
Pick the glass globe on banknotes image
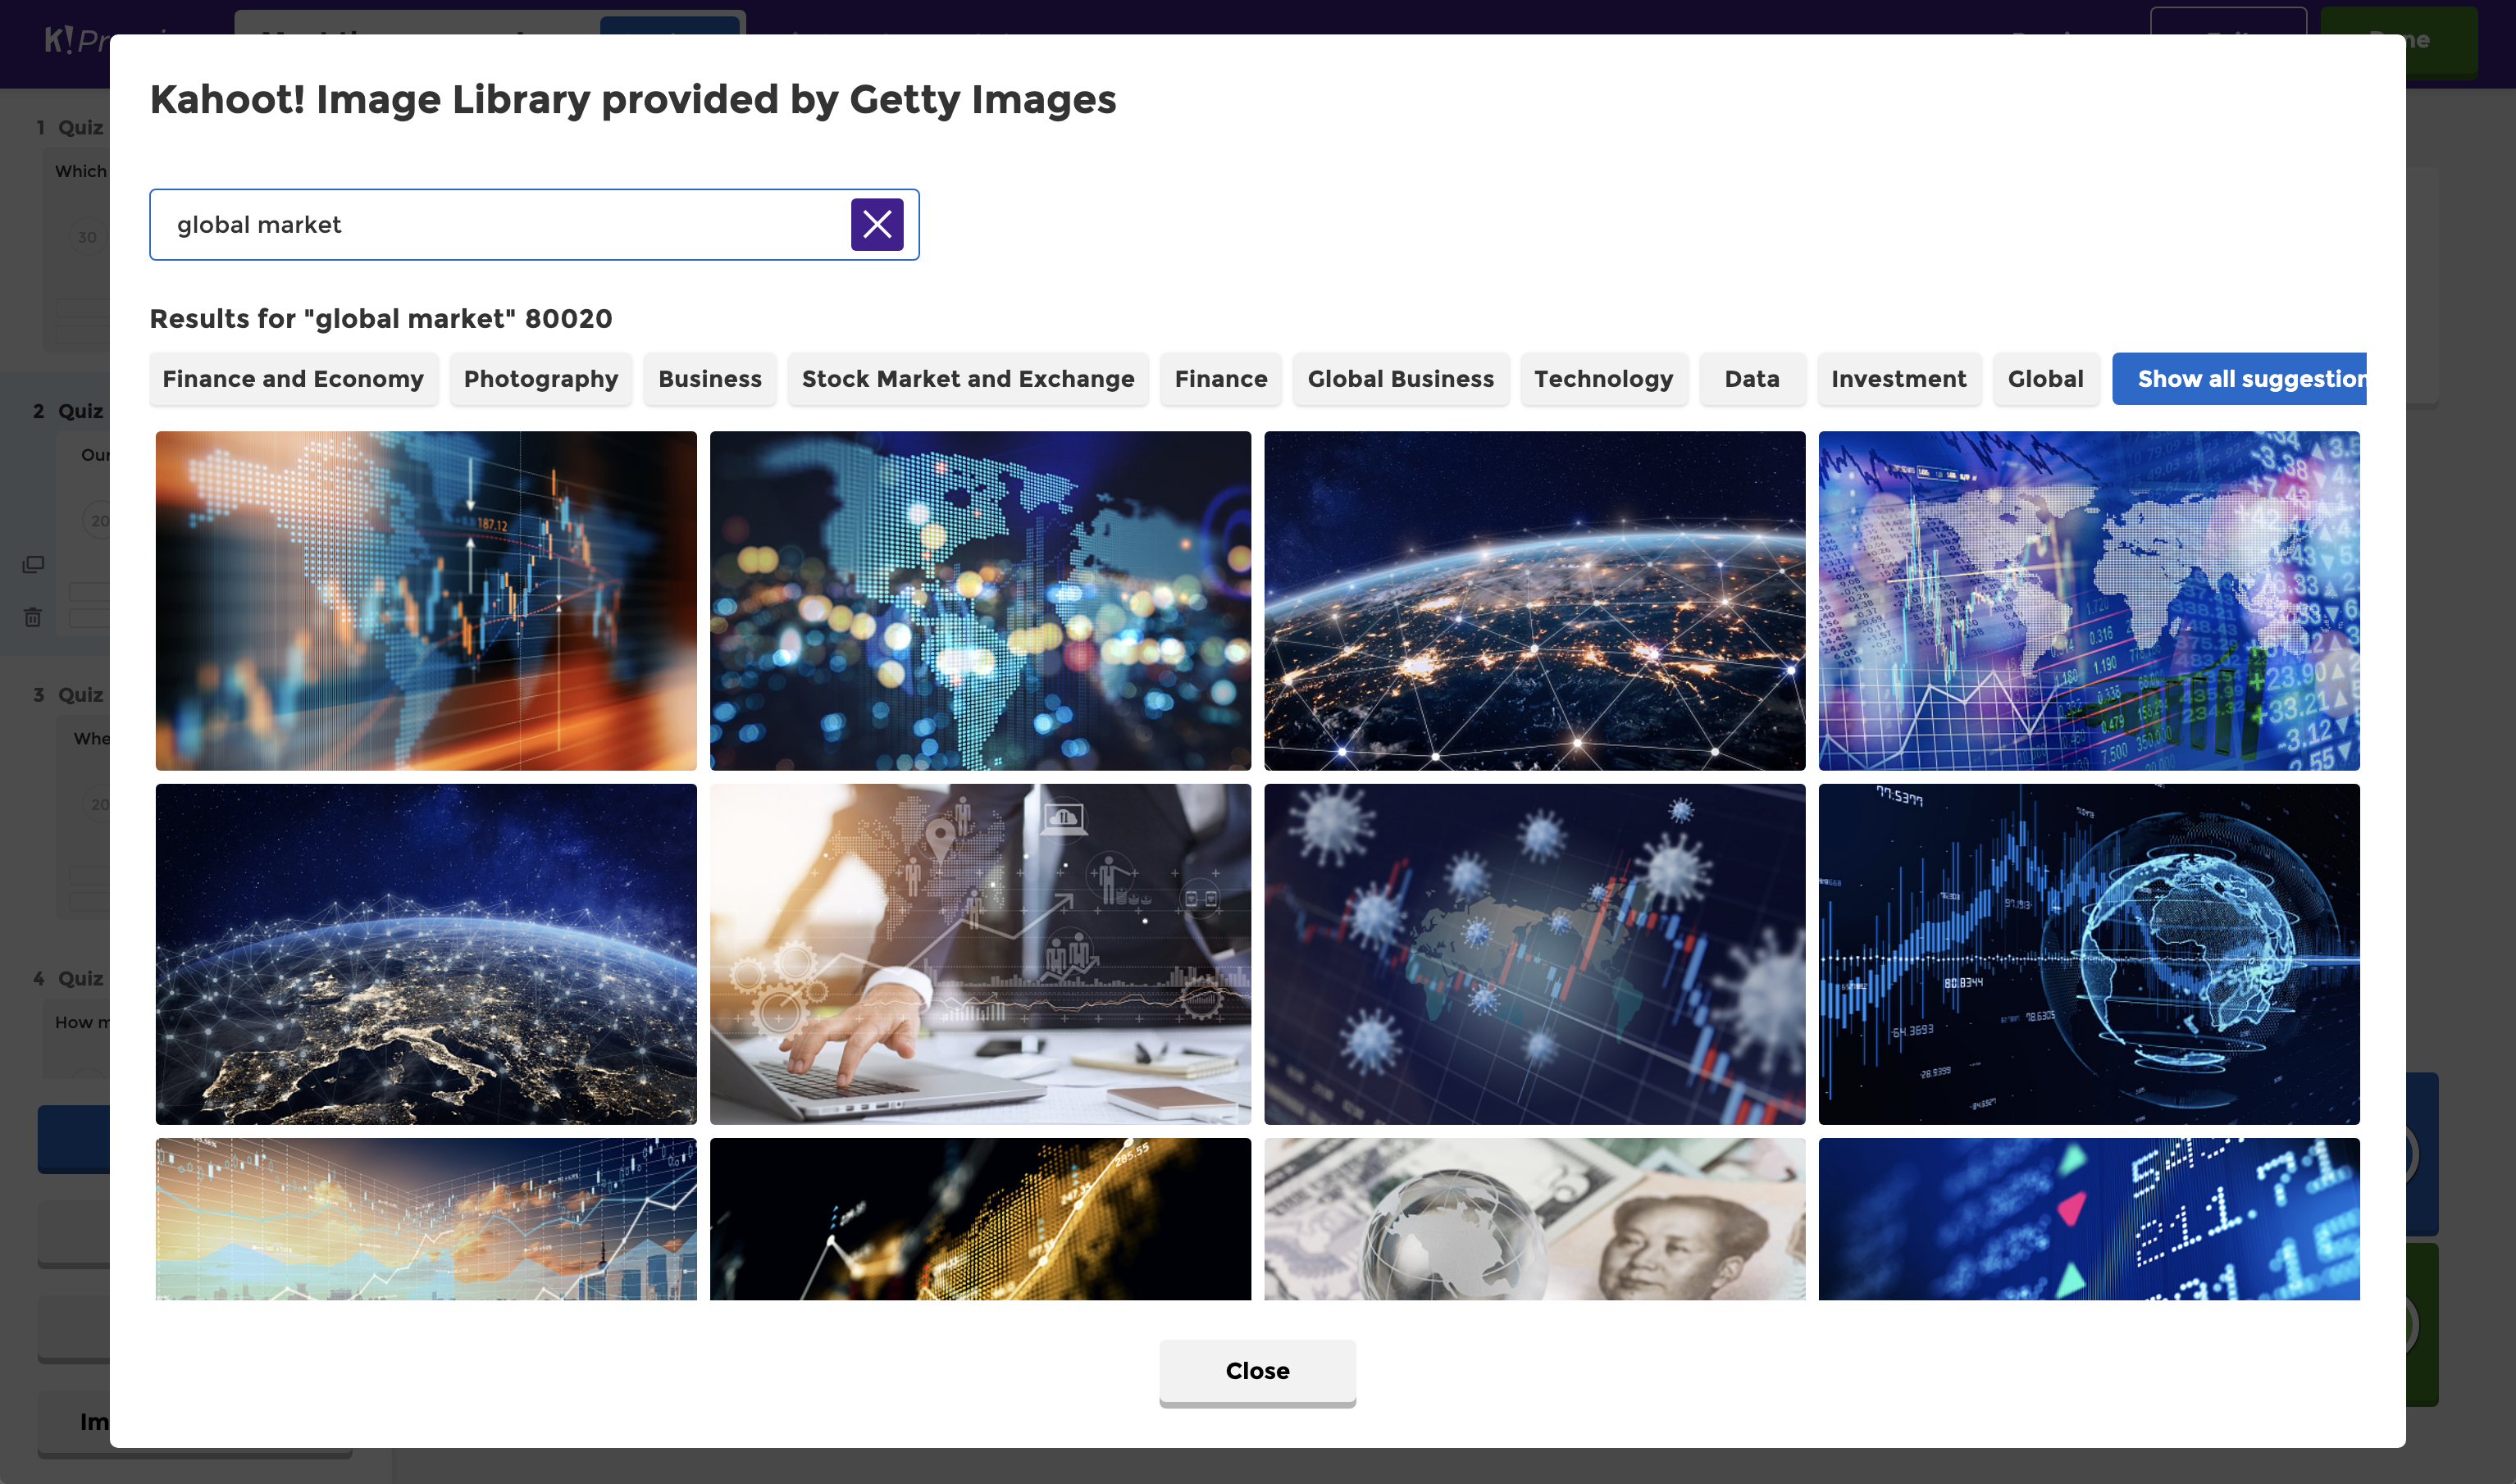pyautogui.click(x=1534, y=1219)
